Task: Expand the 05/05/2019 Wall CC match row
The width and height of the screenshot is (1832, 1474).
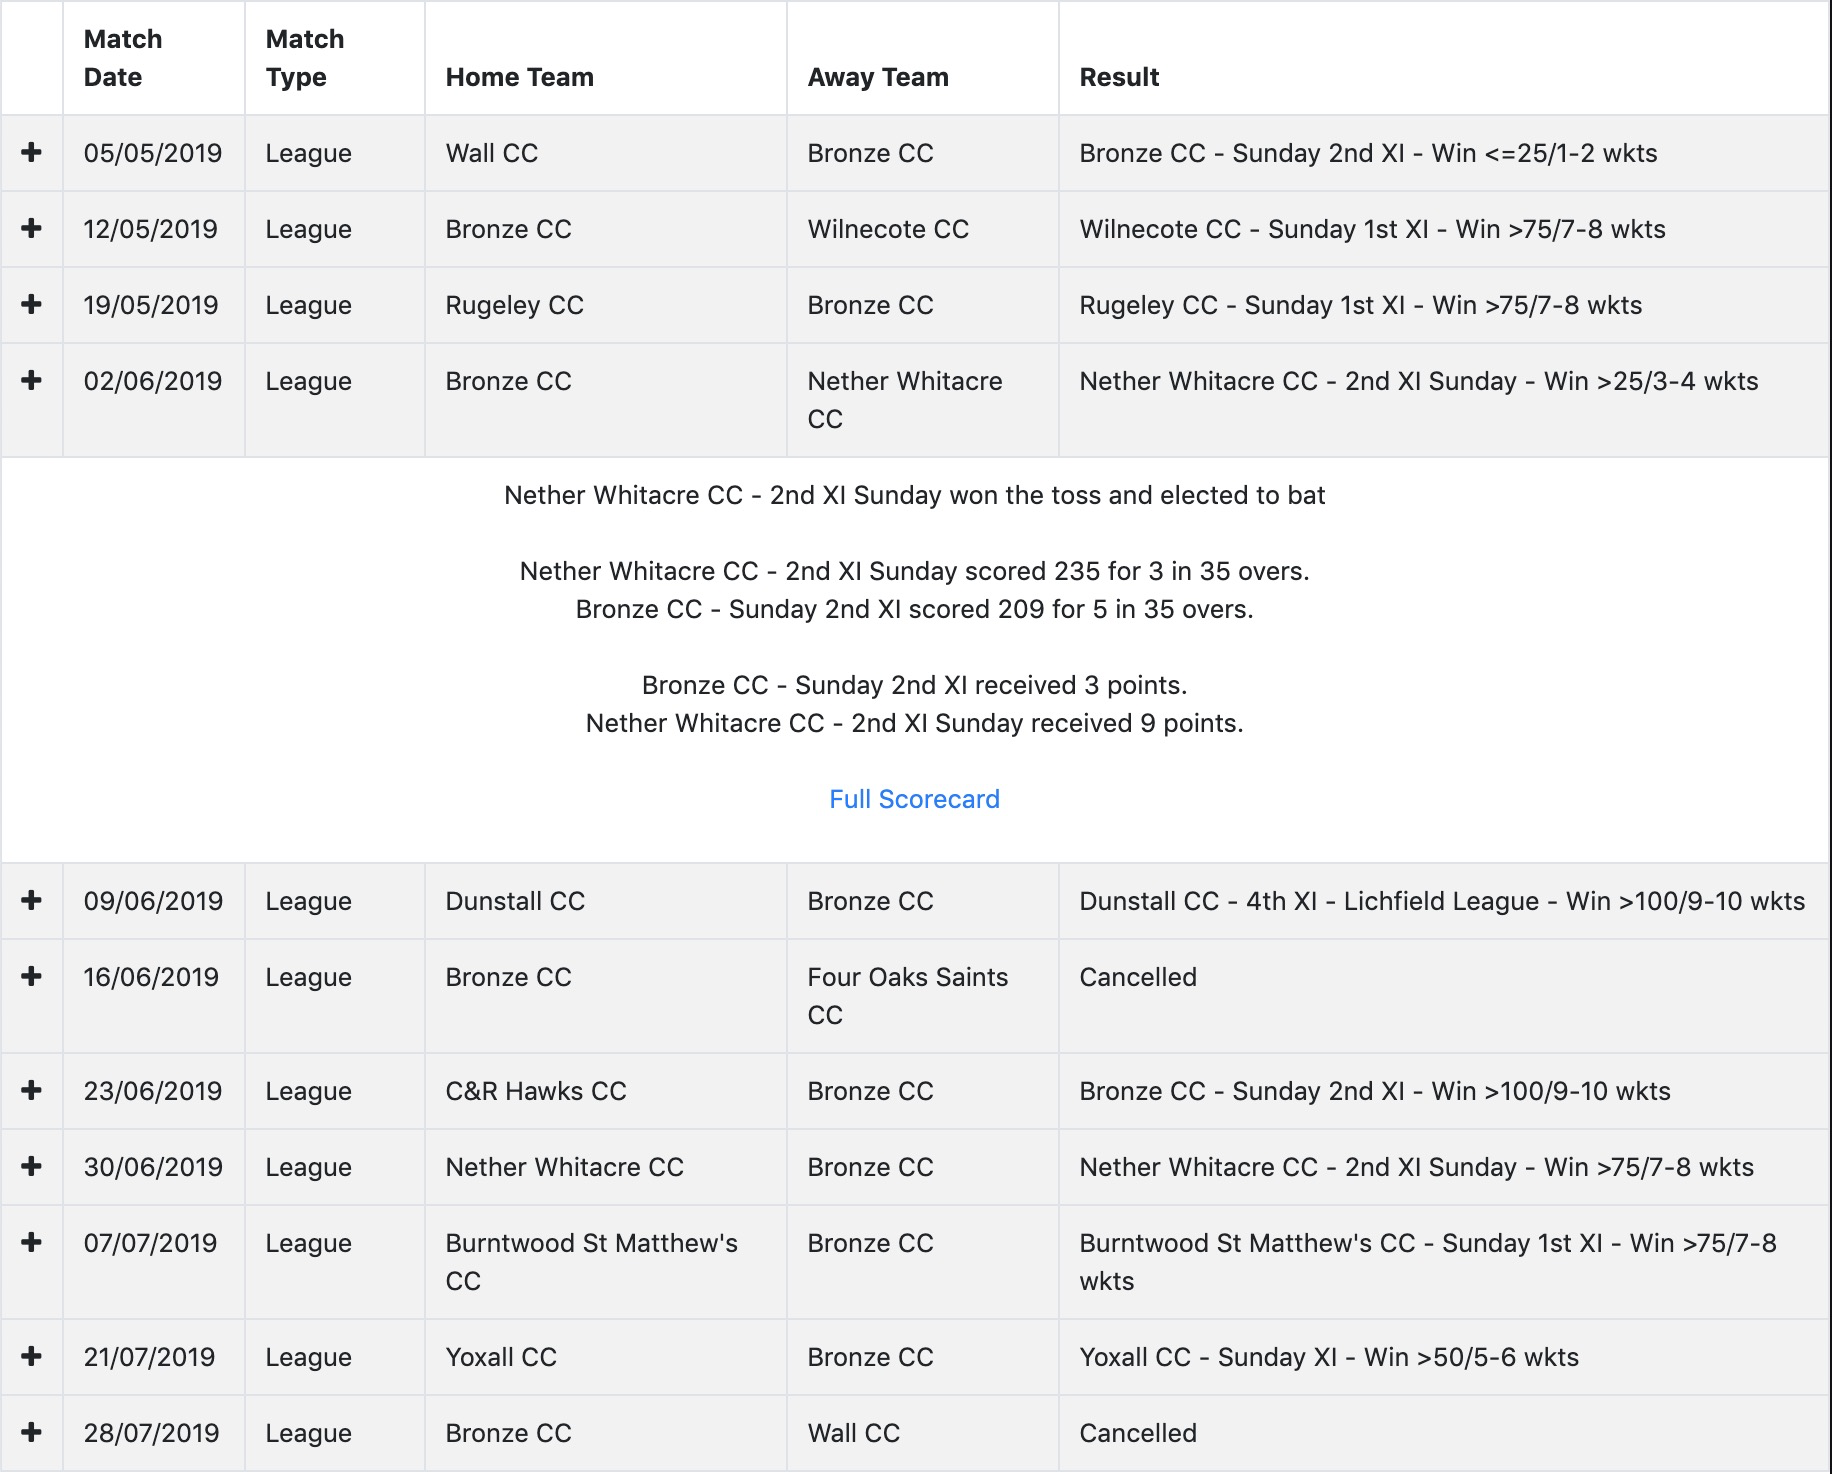Action: [x=32, y=152]
